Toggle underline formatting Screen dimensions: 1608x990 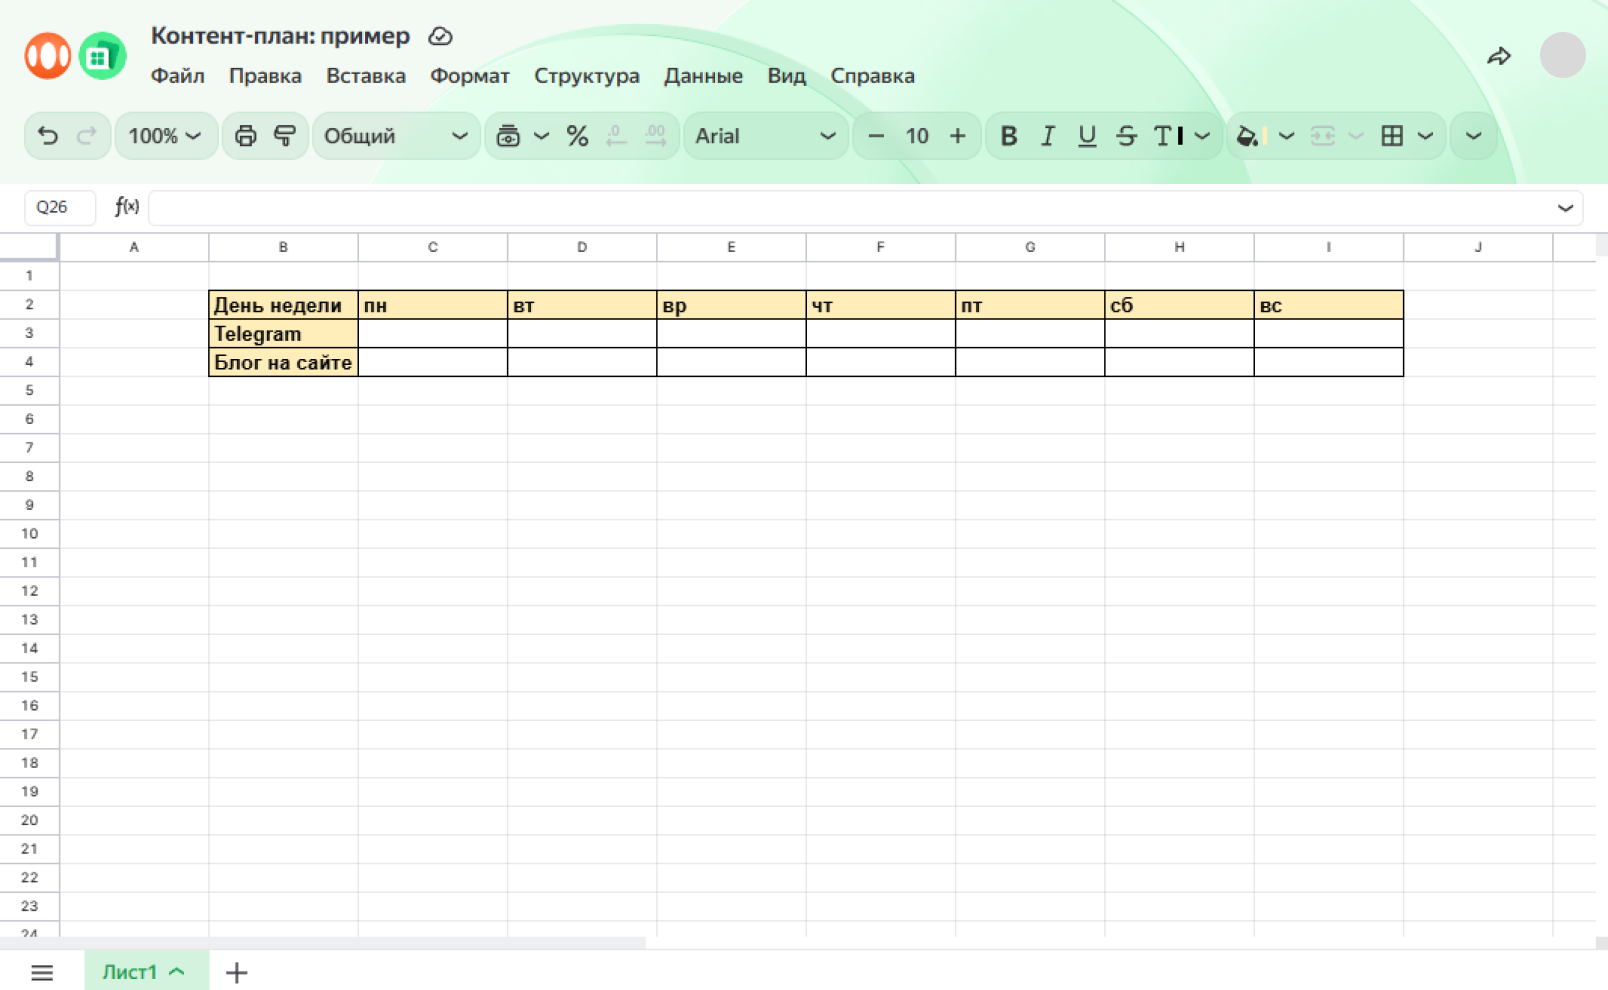(1087, 136)
